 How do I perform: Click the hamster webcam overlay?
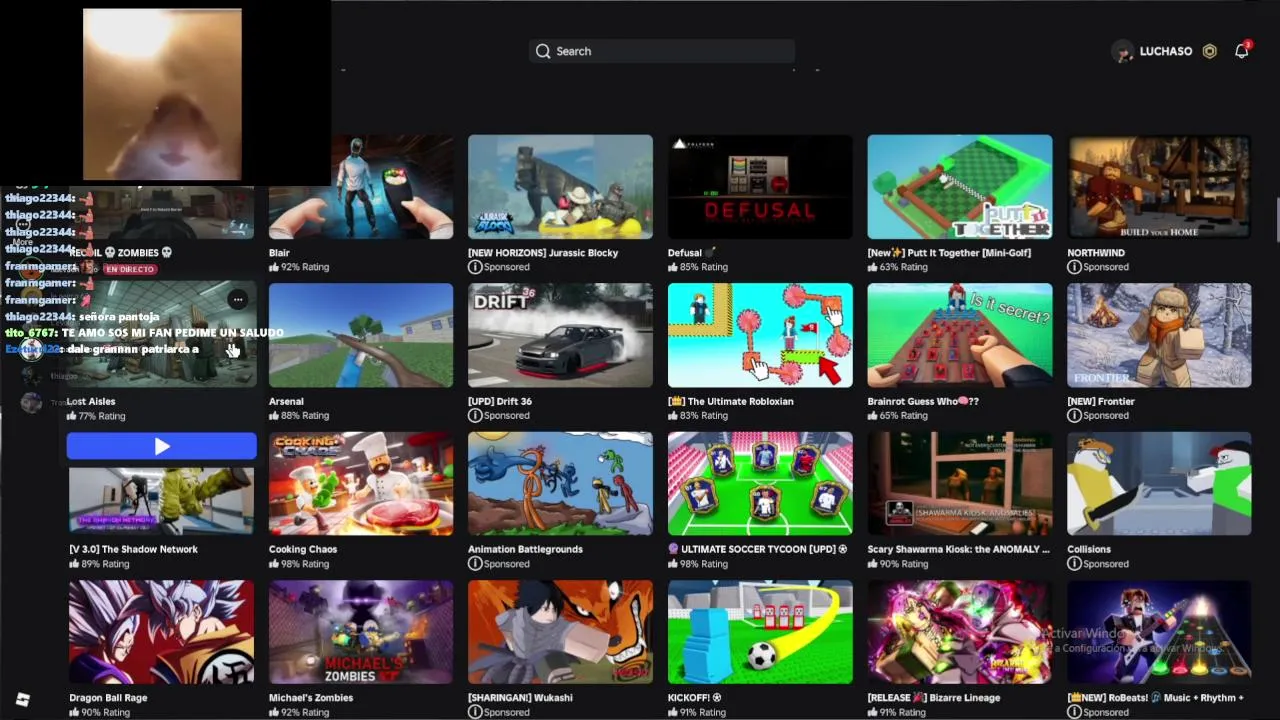click(x=162, y=95)
